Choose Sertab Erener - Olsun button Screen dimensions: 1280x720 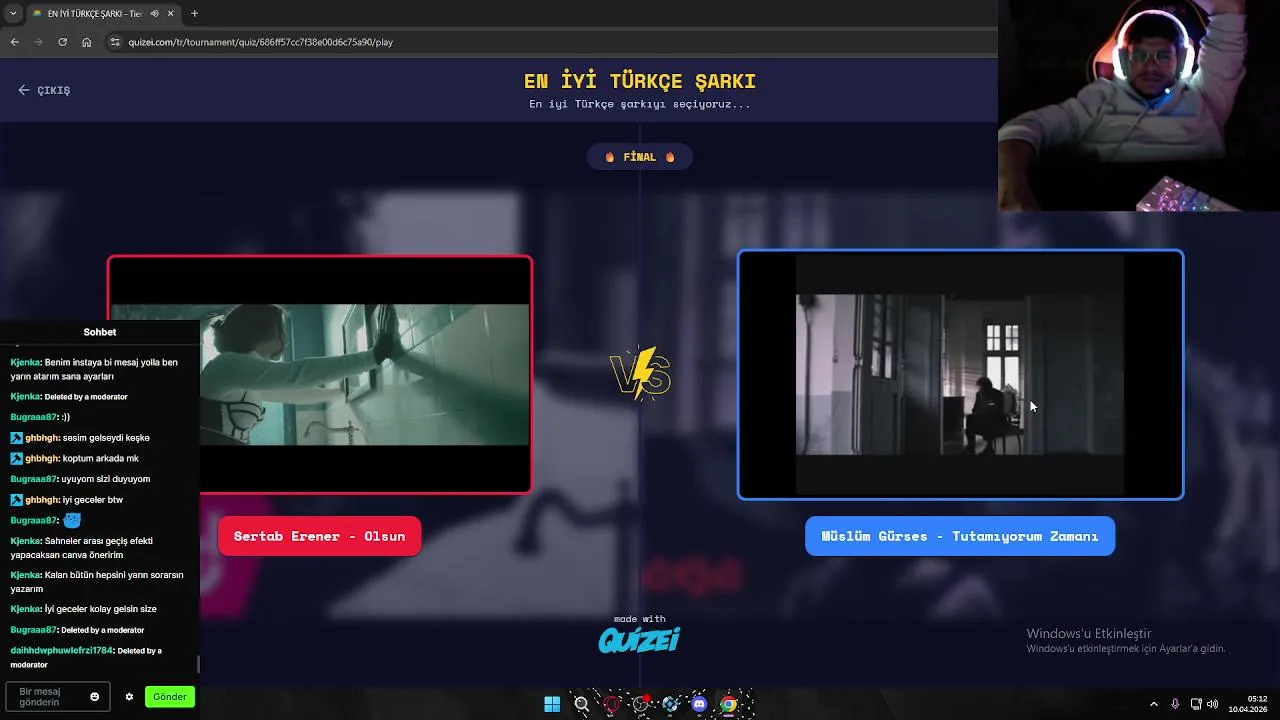pos(319,536)
